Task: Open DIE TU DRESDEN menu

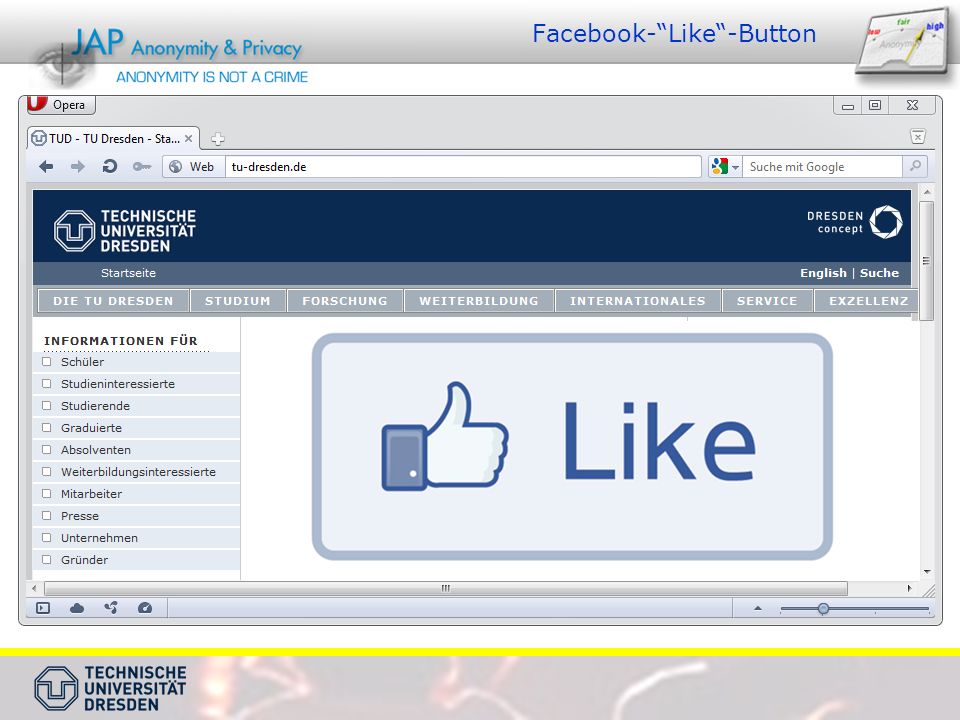Action: (x=113, y=301)
